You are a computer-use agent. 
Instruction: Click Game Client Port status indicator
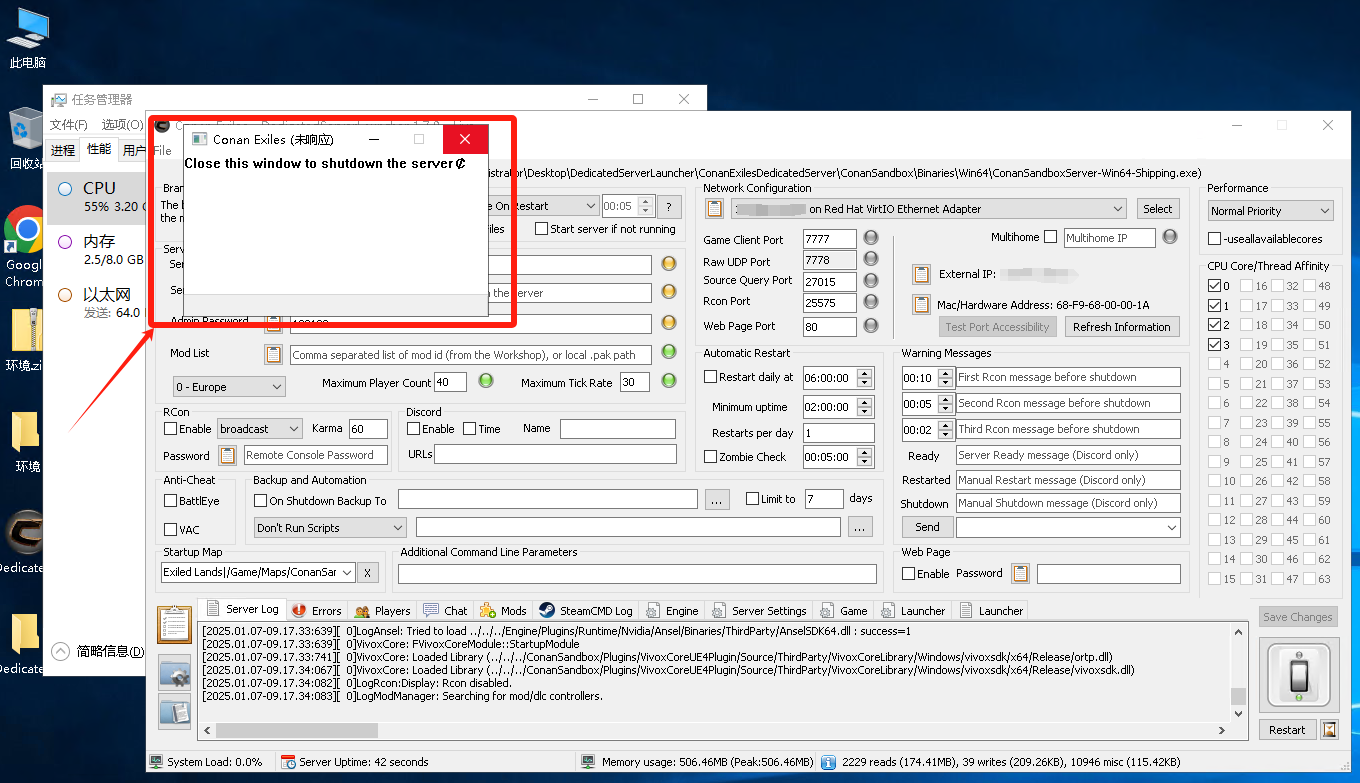pyautogui.click(x=871, y=238)
